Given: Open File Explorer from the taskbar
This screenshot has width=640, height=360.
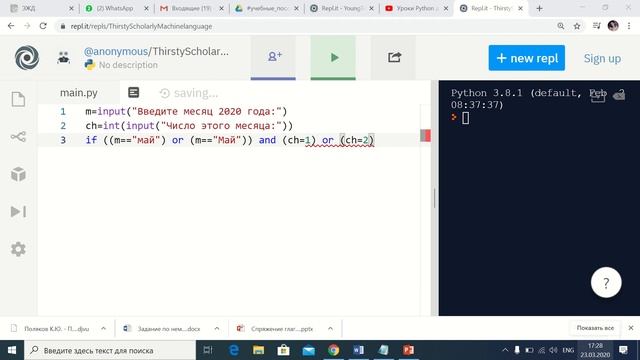Looking at the screenshot, I should point(258,350).
